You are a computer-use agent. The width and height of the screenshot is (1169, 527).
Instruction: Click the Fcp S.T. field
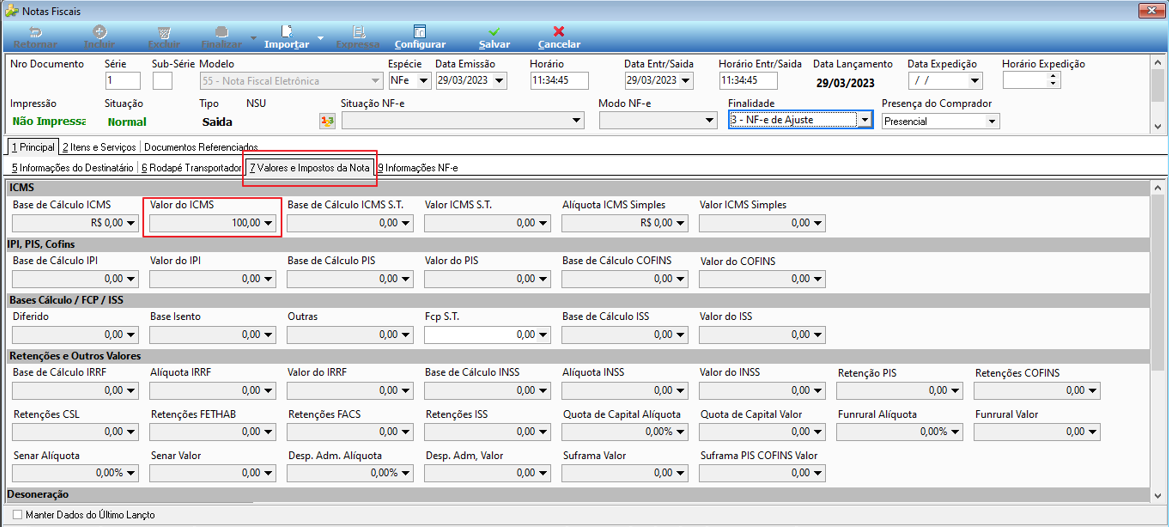(x=487, y=335)
